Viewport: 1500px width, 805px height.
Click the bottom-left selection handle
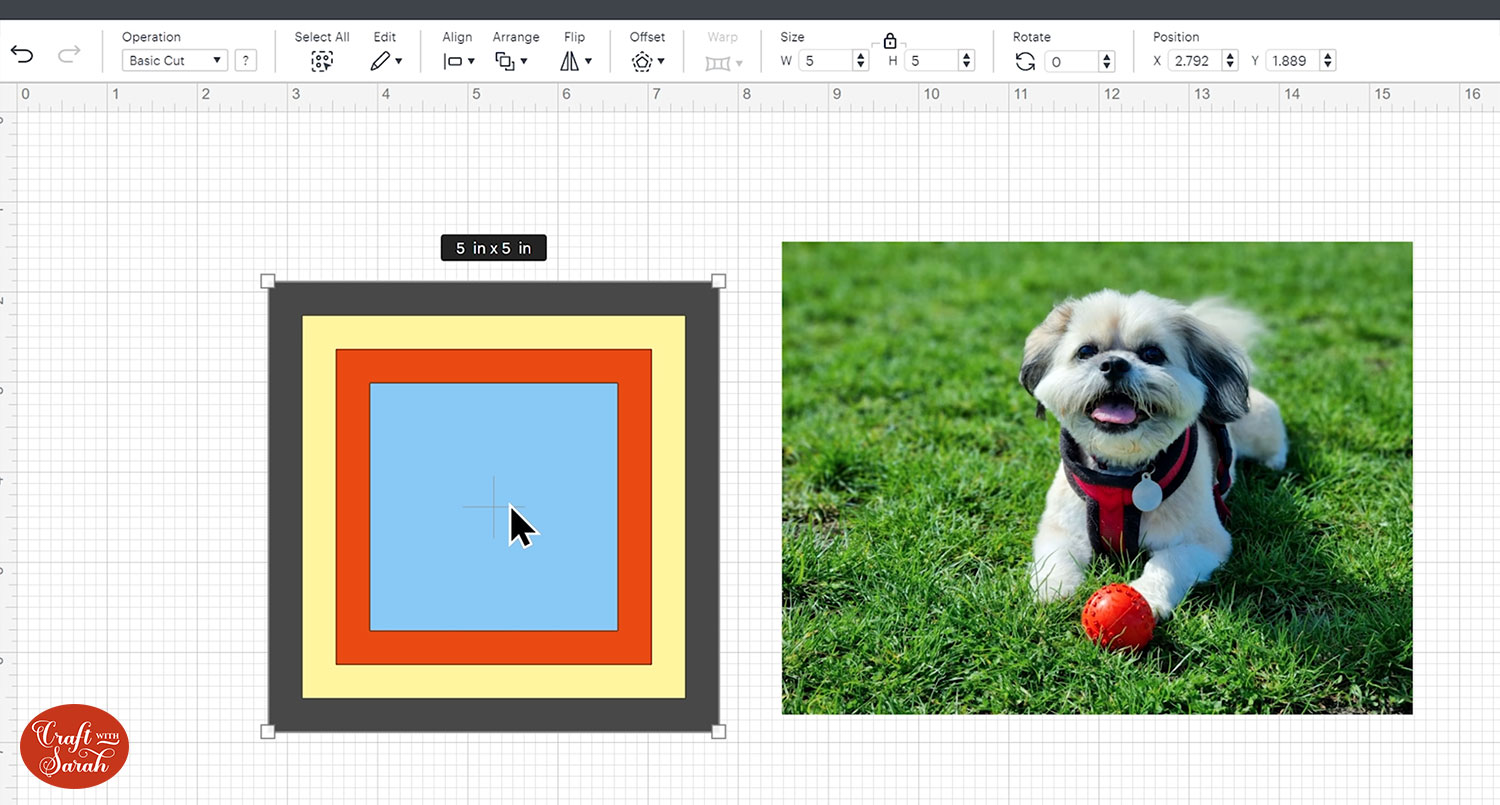tap(268, 732)
